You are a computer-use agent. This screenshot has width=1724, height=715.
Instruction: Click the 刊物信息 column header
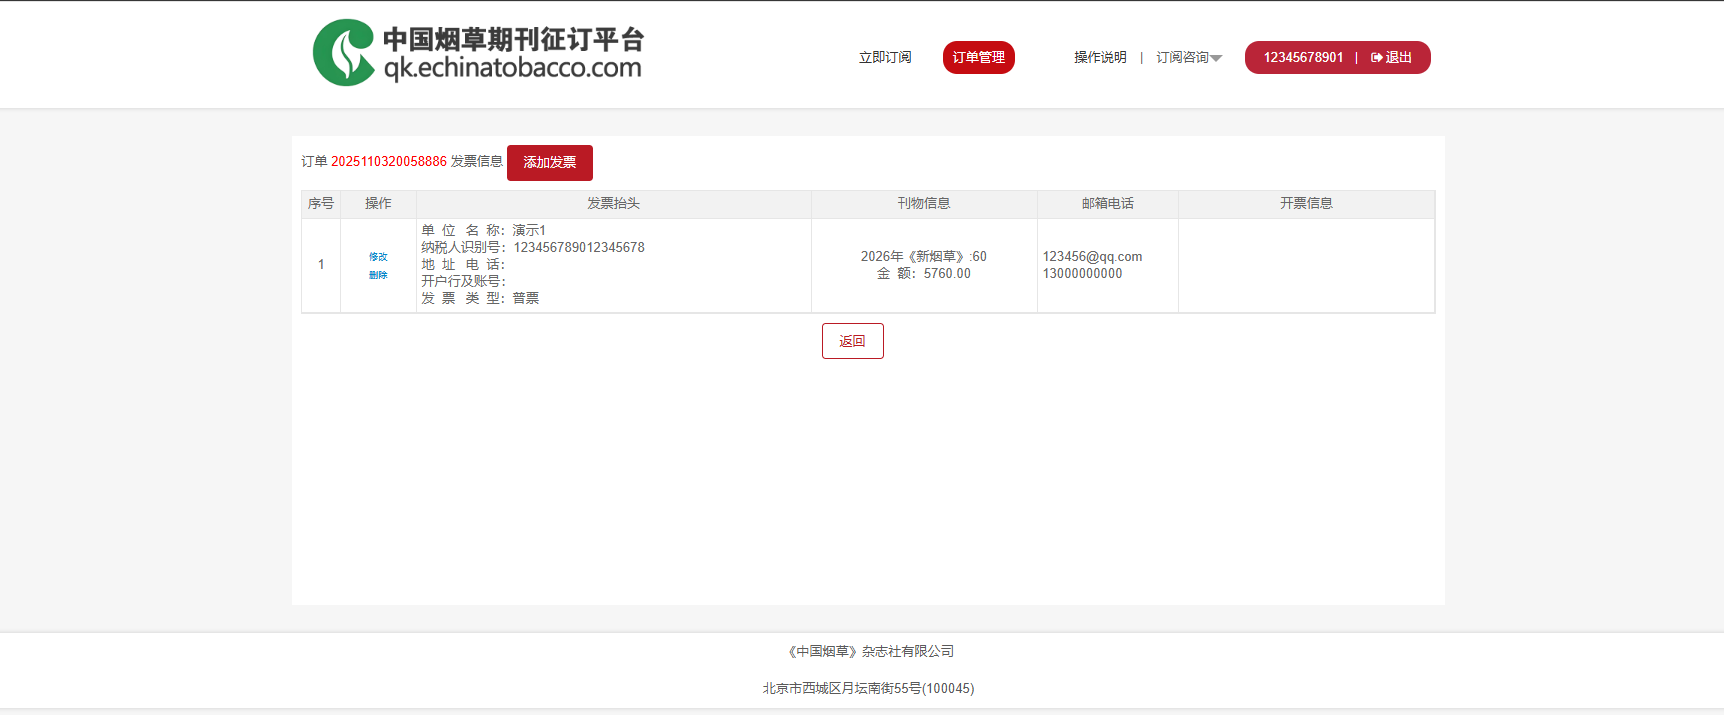923,204
